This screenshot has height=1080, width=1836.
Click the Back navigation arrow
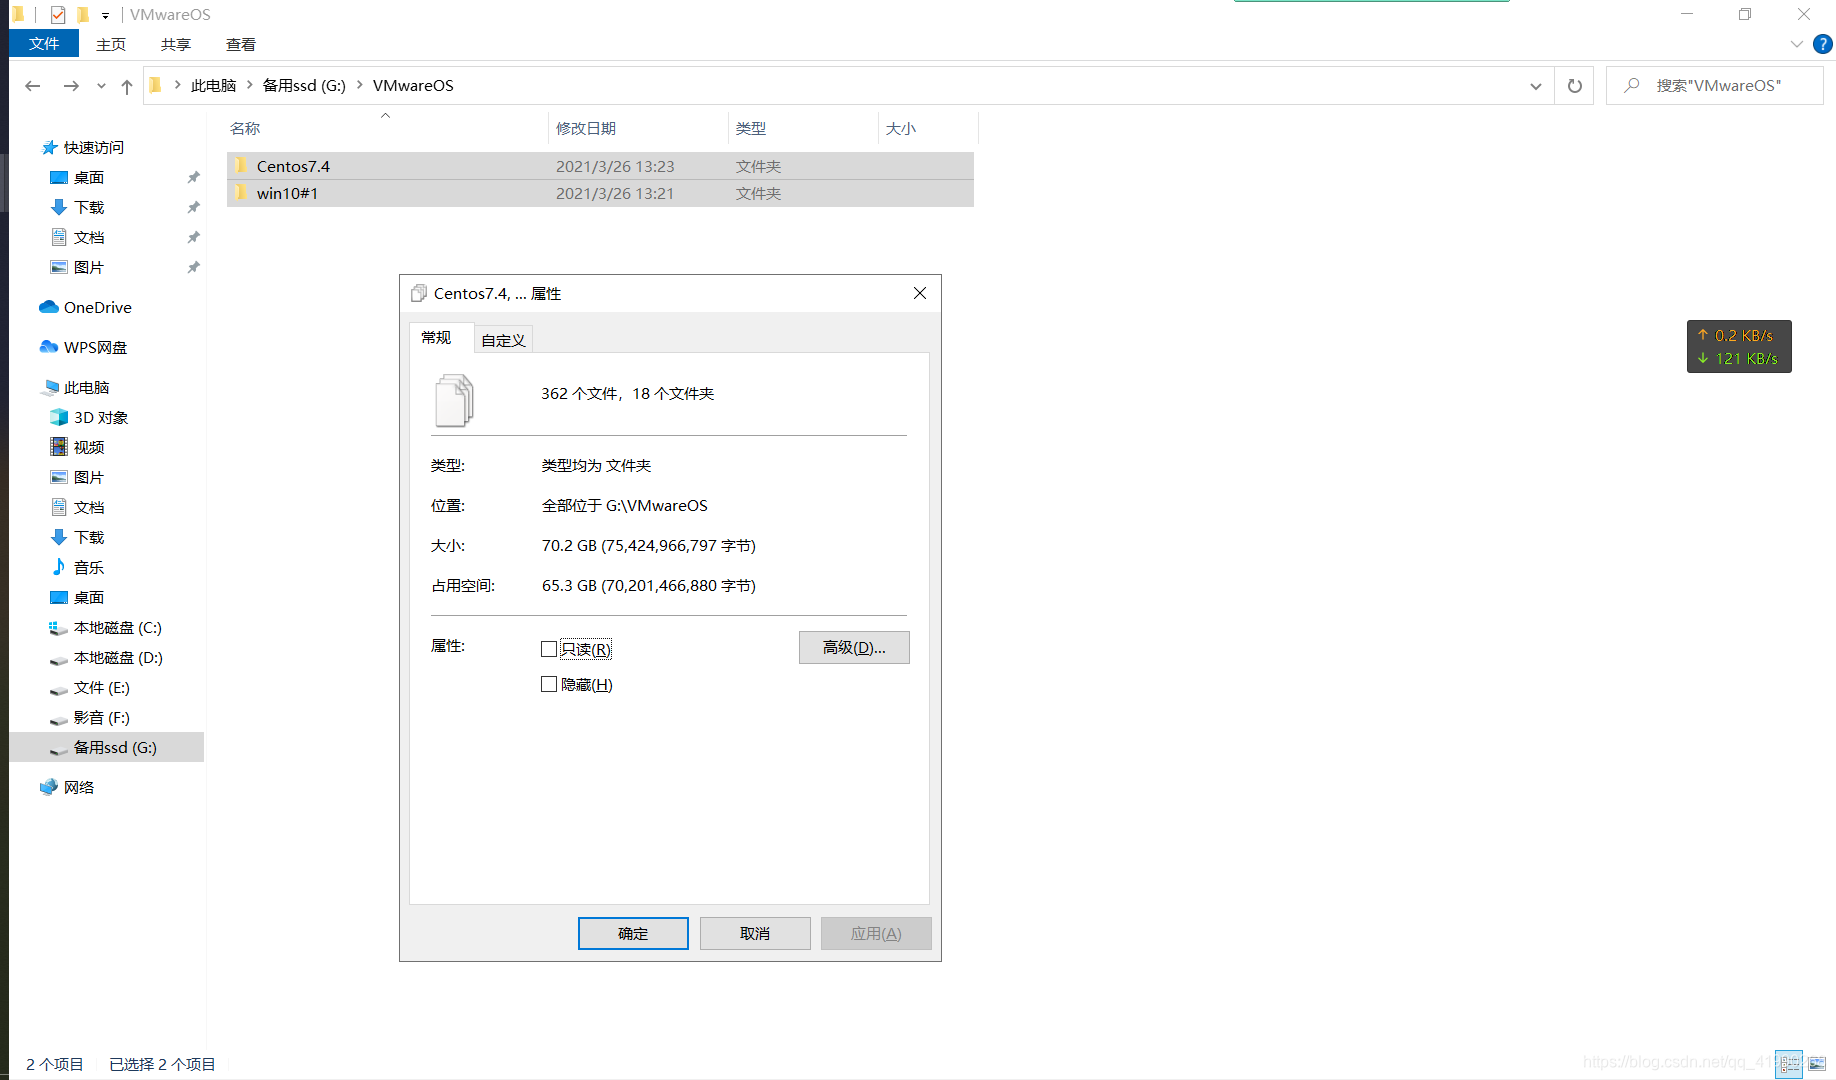click(33, 86)
